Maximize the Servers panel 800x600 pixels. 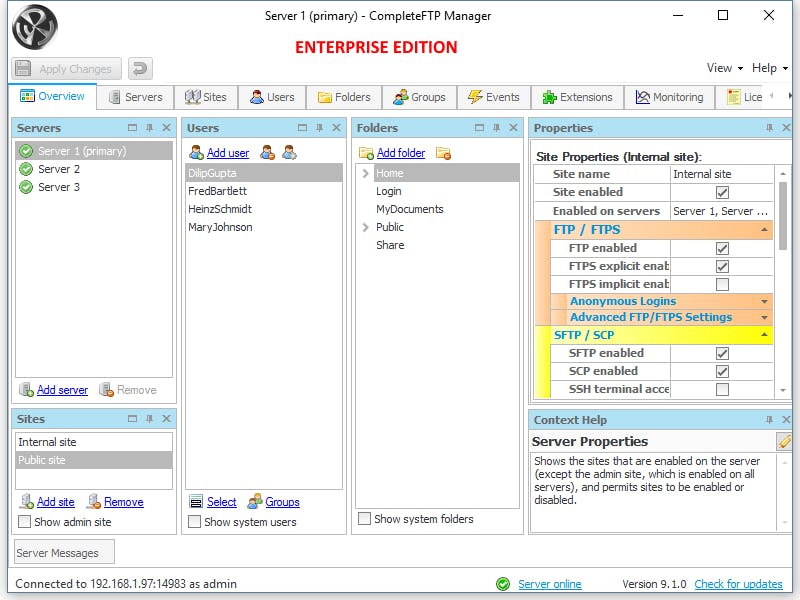point(133,128)
